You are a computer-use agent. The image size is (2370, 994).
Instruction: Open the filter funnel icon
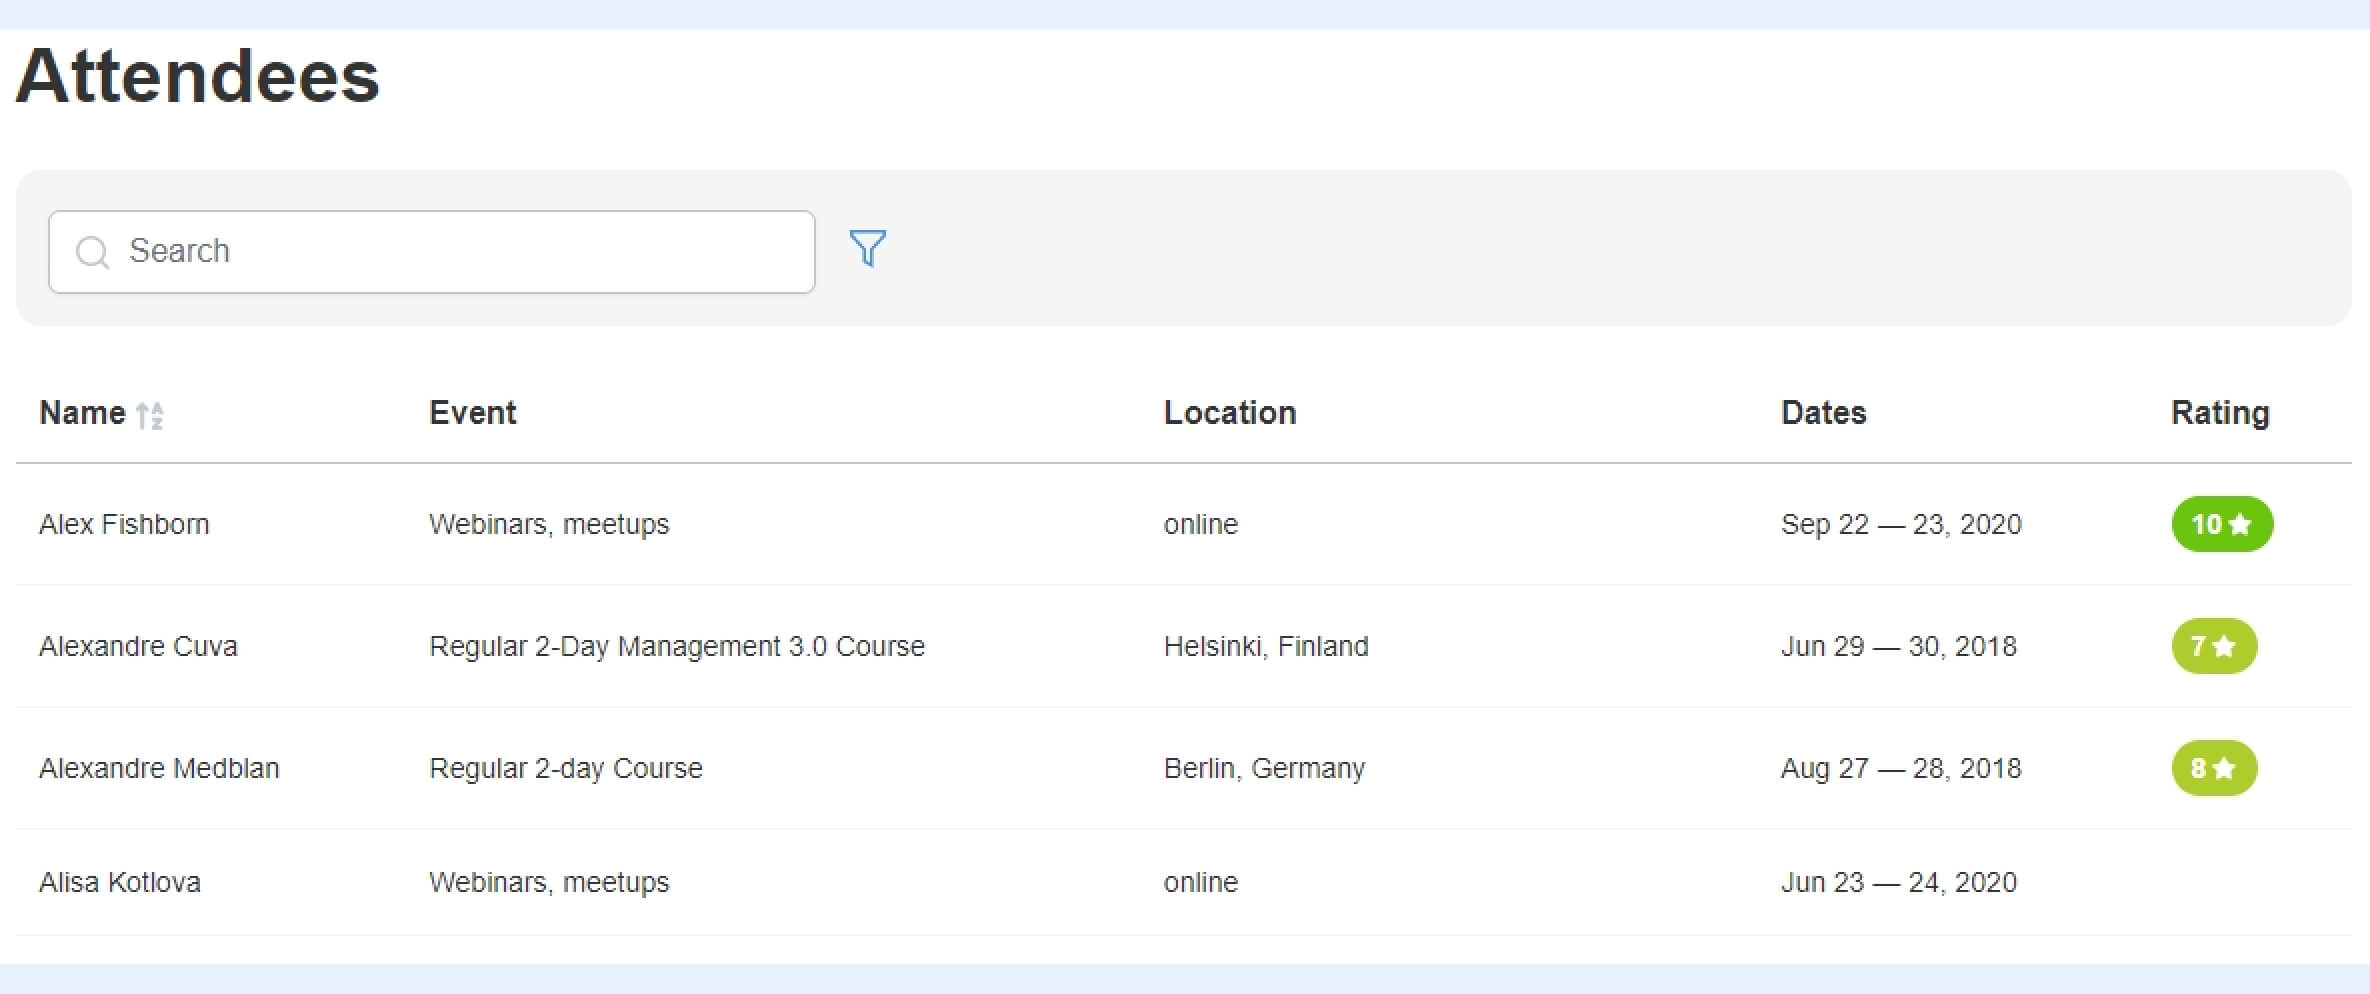point(867,248)
